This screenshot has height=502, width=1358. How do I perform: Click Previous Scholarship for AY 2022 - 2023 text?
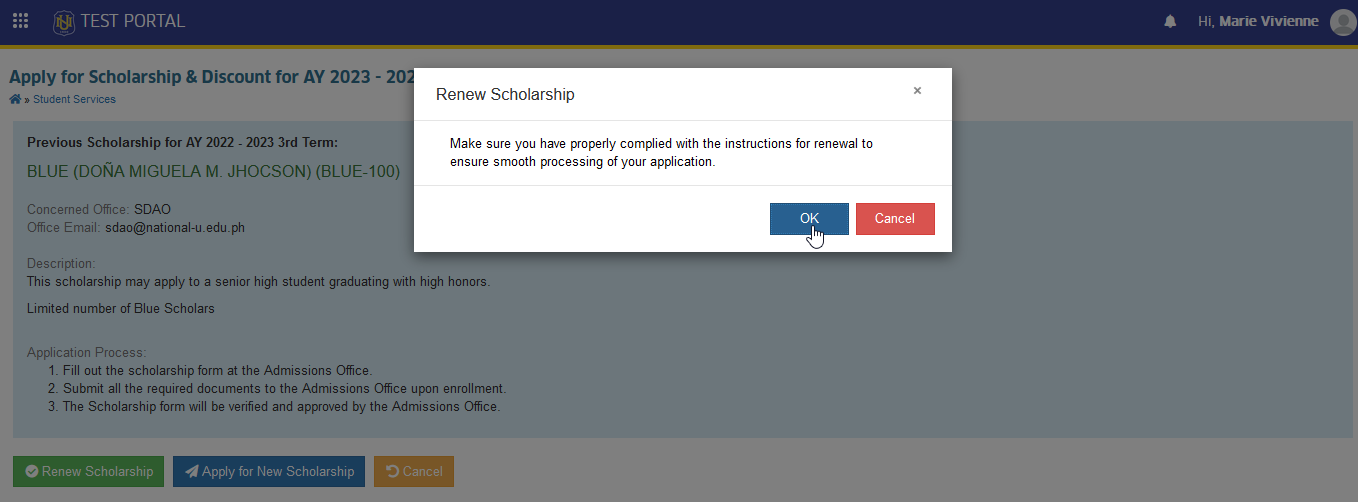point(182,142)
